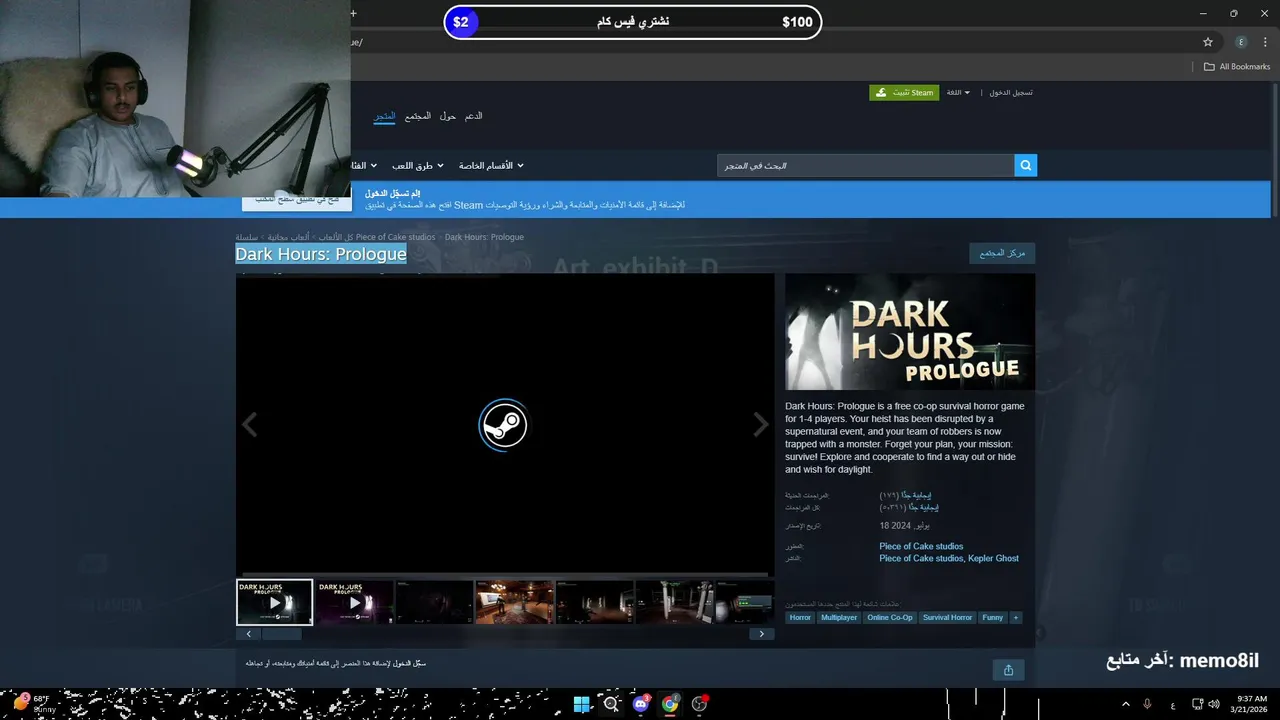
Task: Open حول about tab
Action: coord(448,116)
